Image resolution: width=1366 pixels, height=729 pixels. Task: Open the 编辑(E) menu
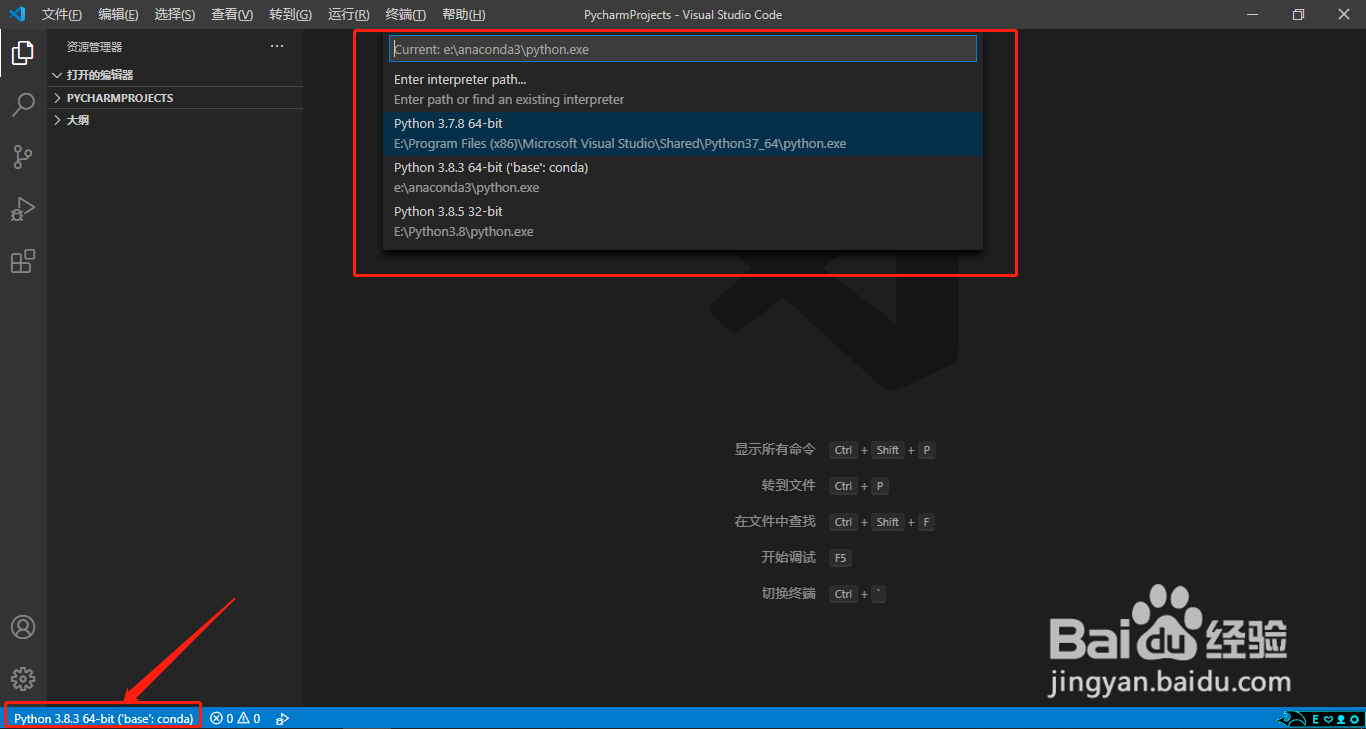[118, 15]
